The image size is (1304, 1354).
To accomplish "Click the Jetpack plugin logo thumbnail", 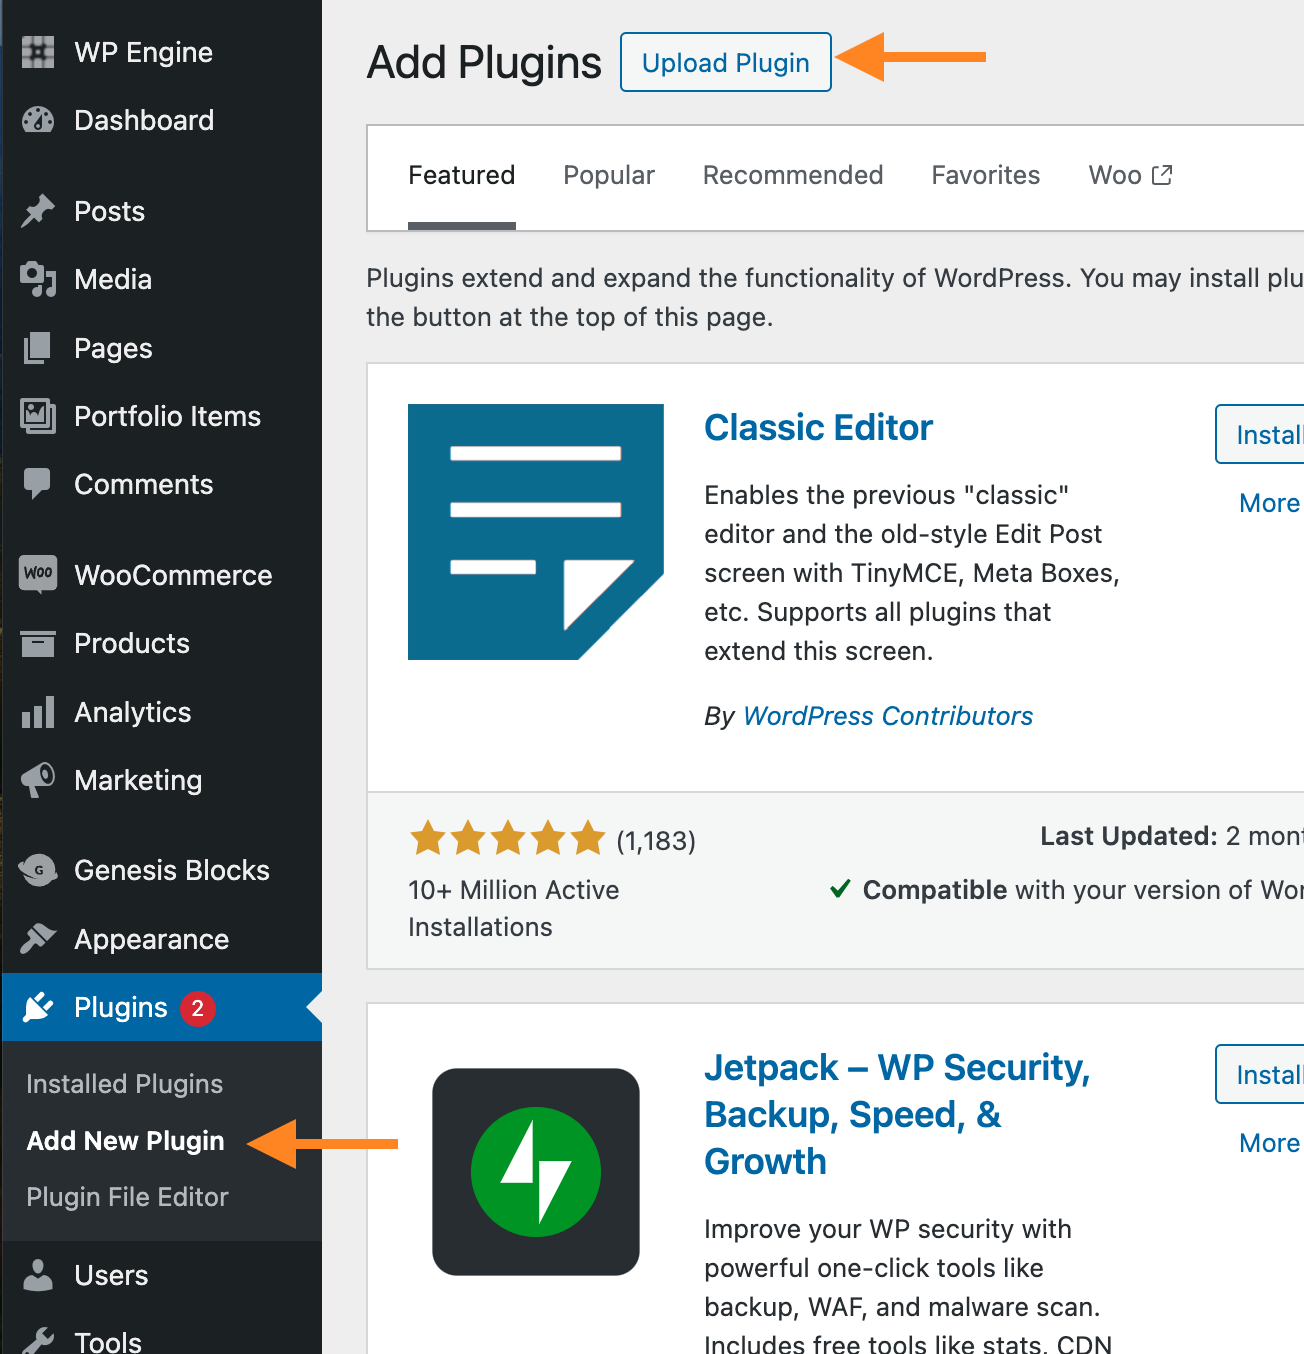I will click(536, 1172).
